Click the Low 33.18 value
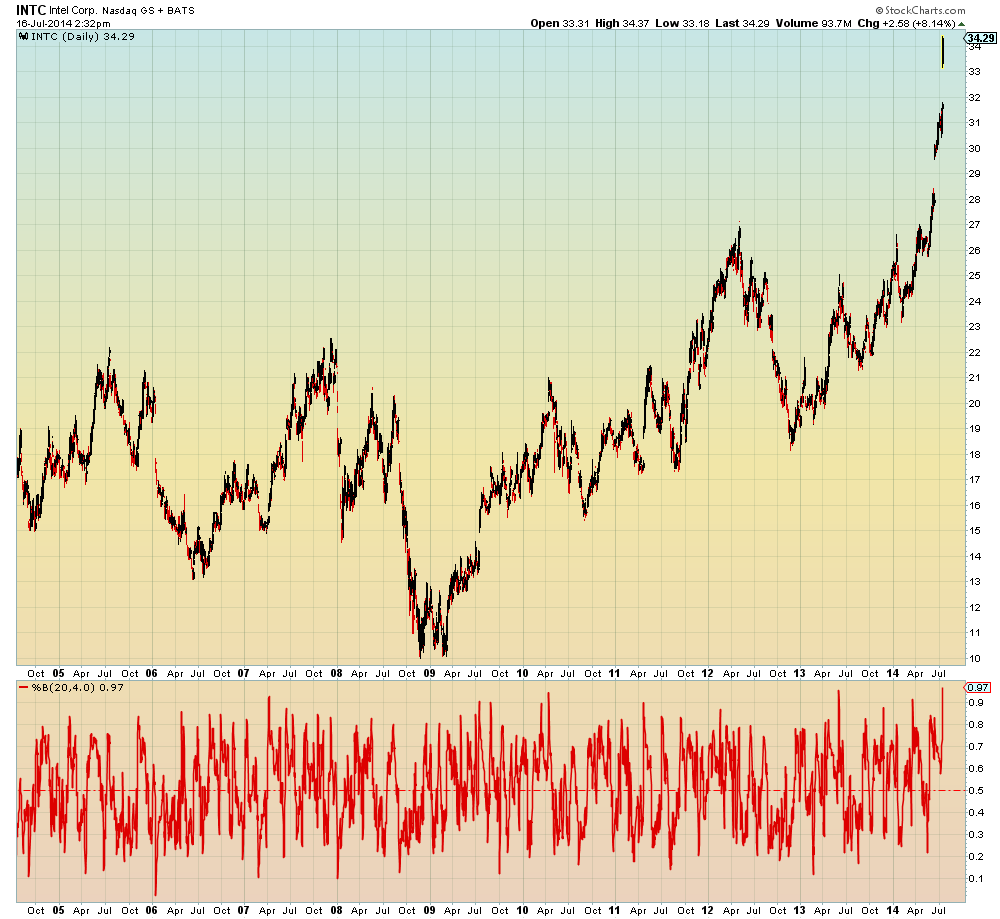Image resolution: width=1000 pixels, height=919 pixels. [682, 24]
